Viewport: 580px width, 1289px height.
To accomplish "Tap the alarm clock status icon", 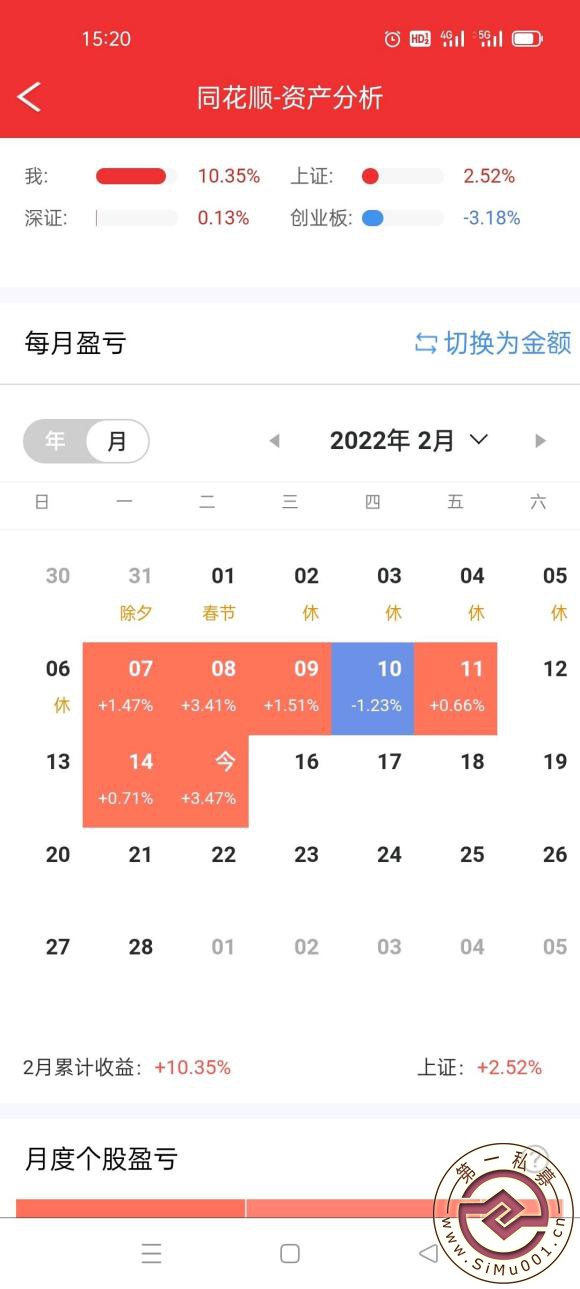I will pos(392,39).
